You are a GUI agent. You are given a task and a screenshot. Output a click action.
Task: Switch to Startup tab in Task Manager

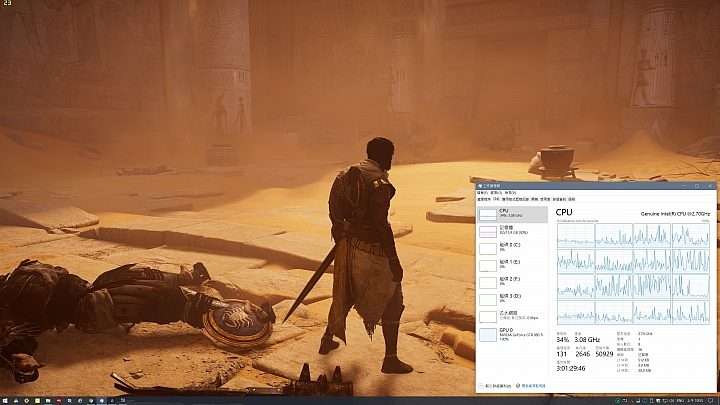click(534, 199)
